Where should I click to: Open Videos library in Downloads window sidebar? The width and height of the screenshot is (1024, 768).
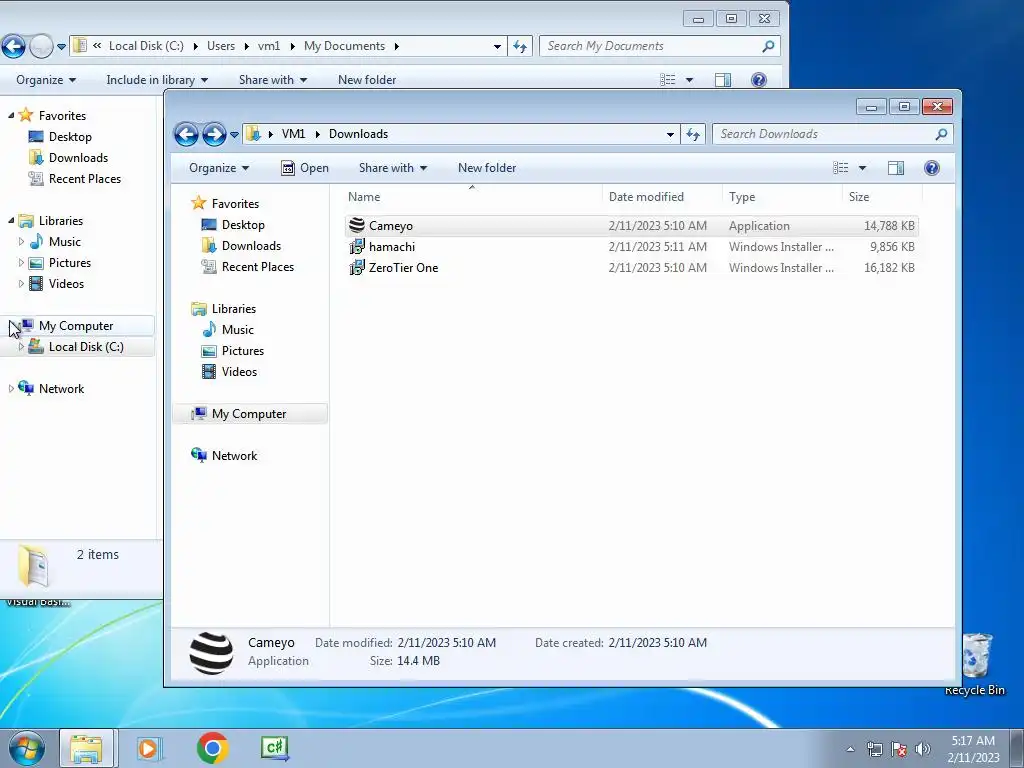point(239,372)
